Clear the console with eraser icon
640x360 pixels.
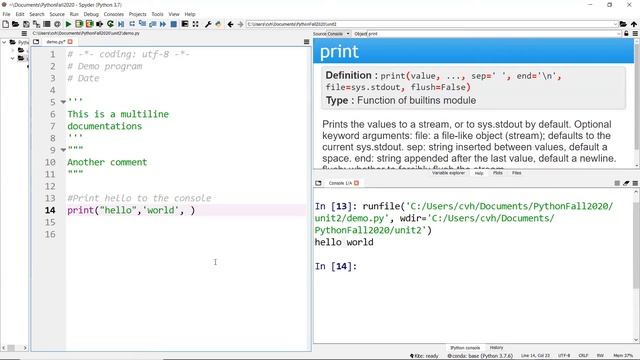626,183
